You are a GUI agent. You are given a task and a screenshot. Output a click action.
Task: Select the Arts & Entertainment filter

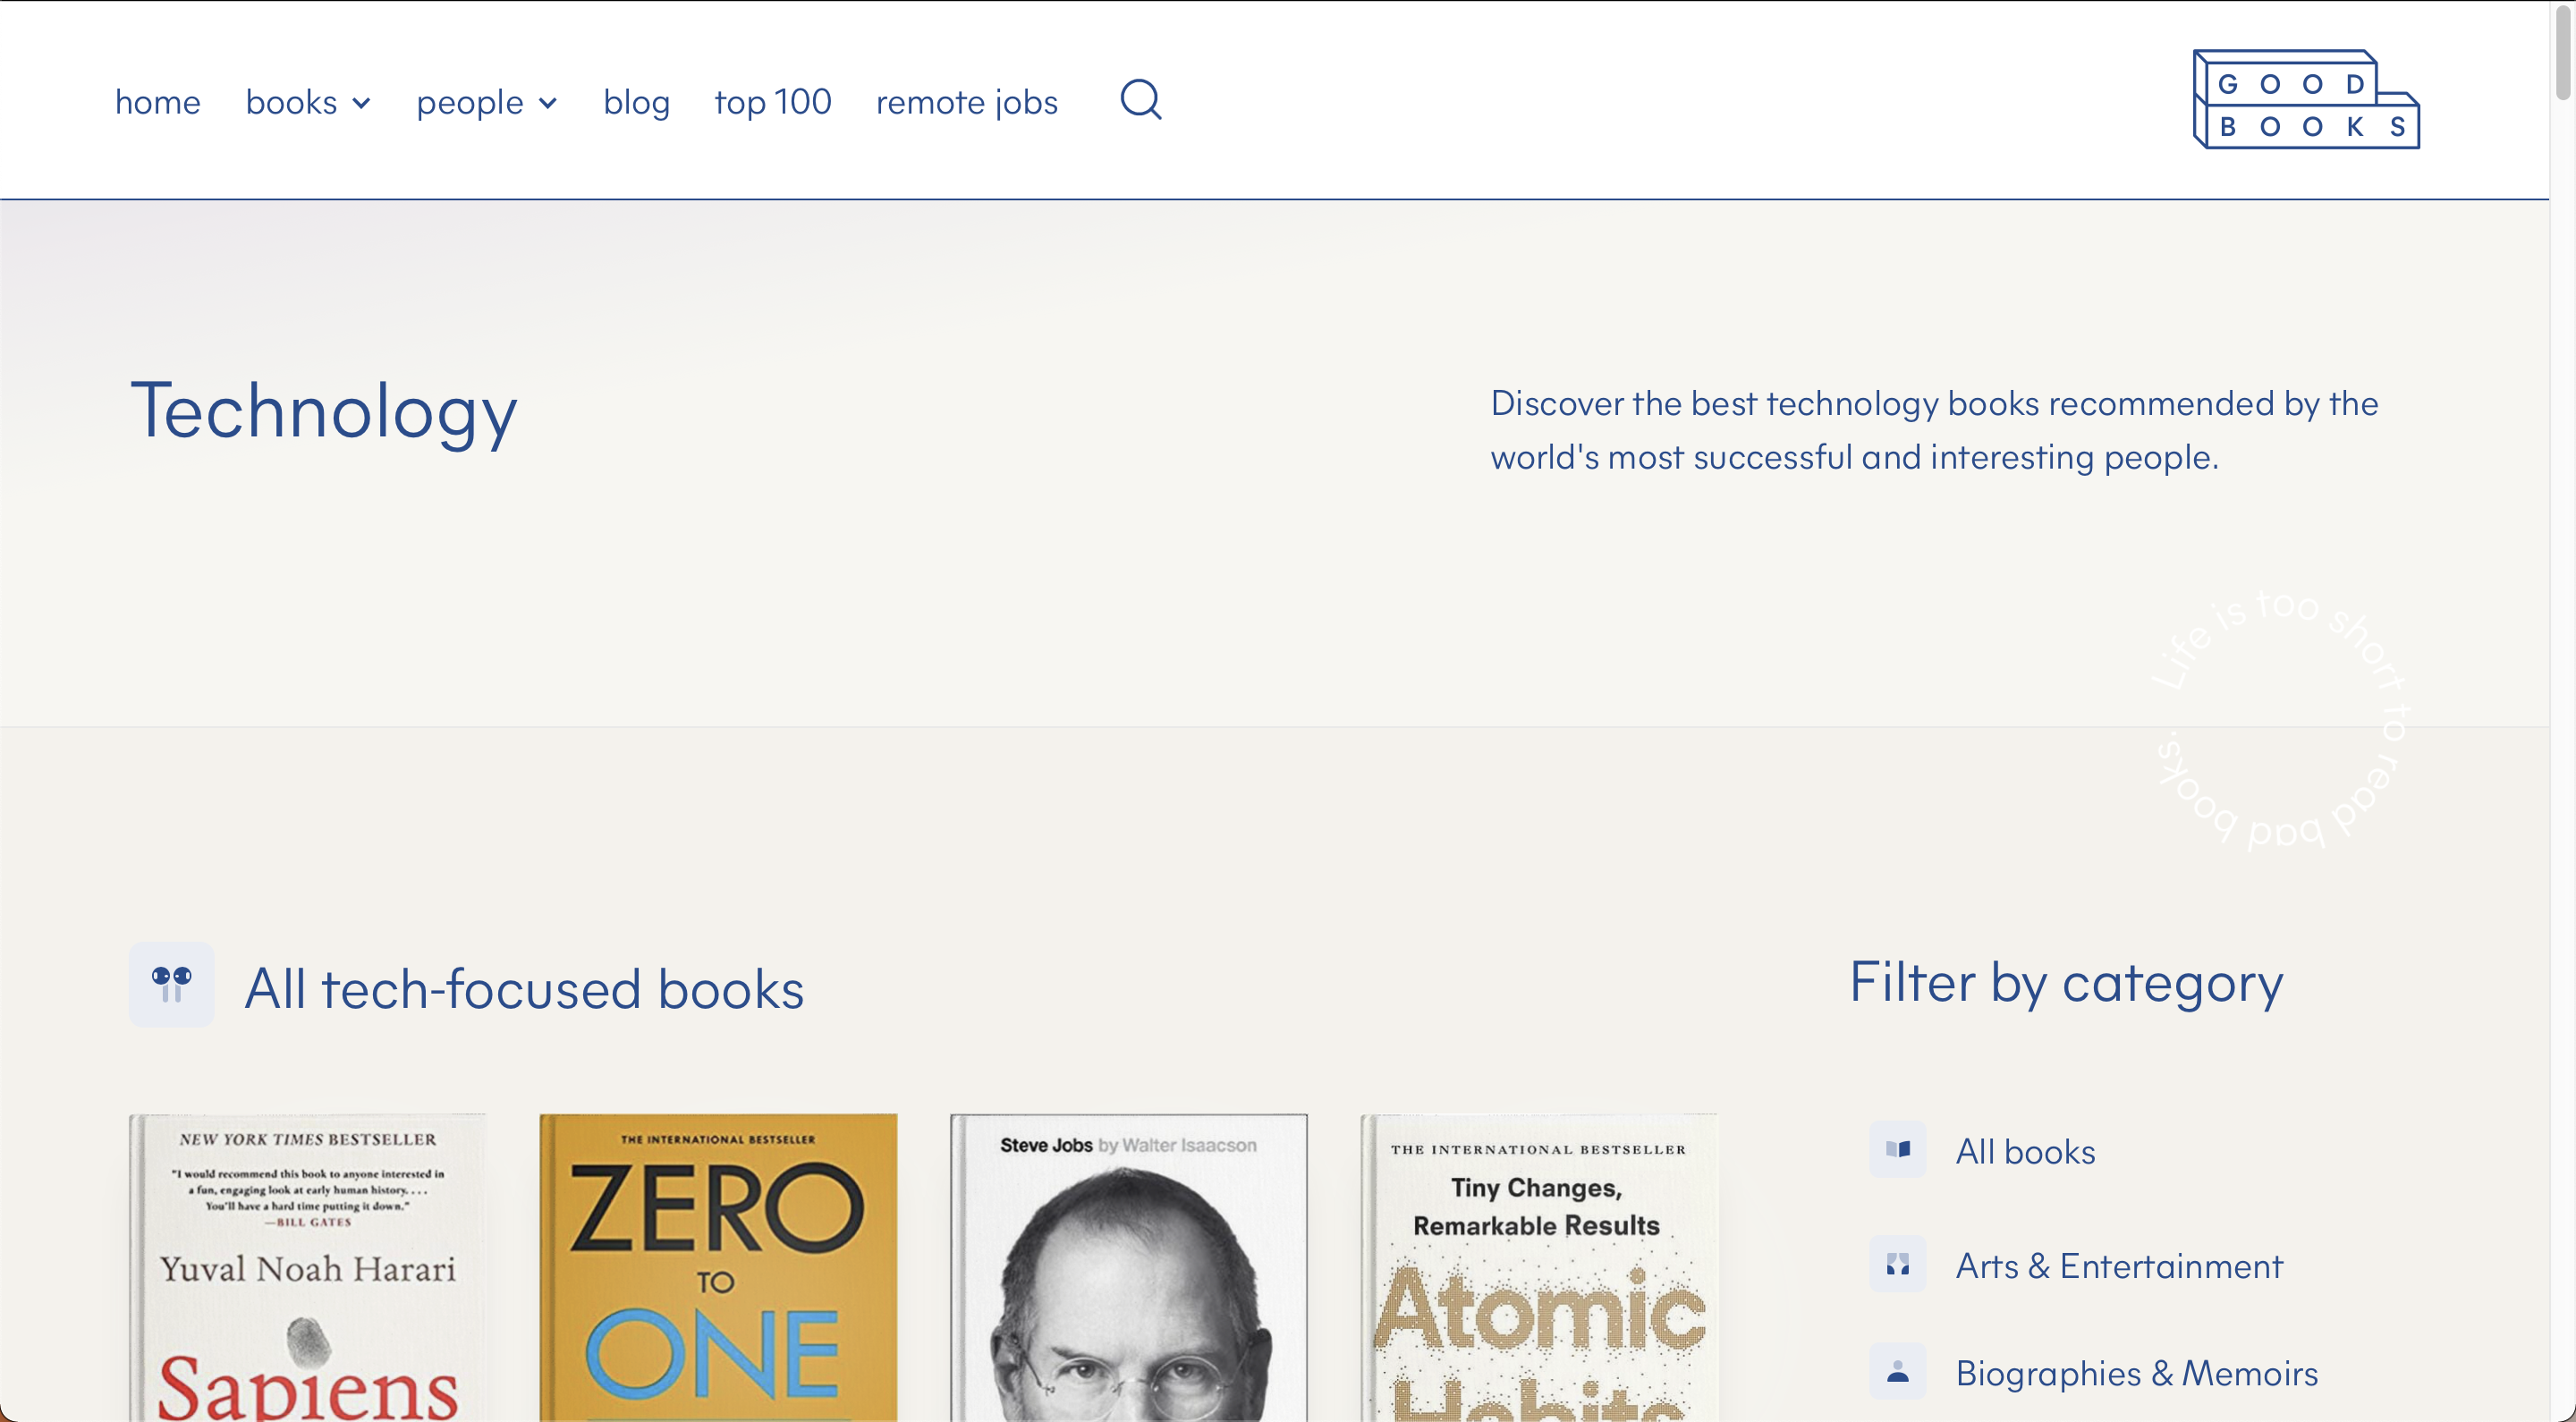pyautogui.click(x=2119, y=1265)
